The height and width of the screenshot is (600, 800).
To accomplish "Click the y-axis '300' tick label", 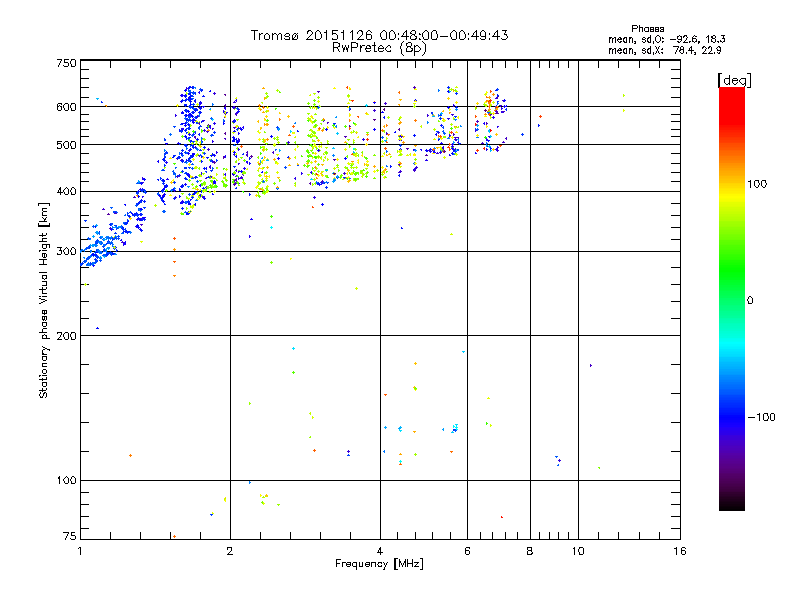I will coord(66,252).
